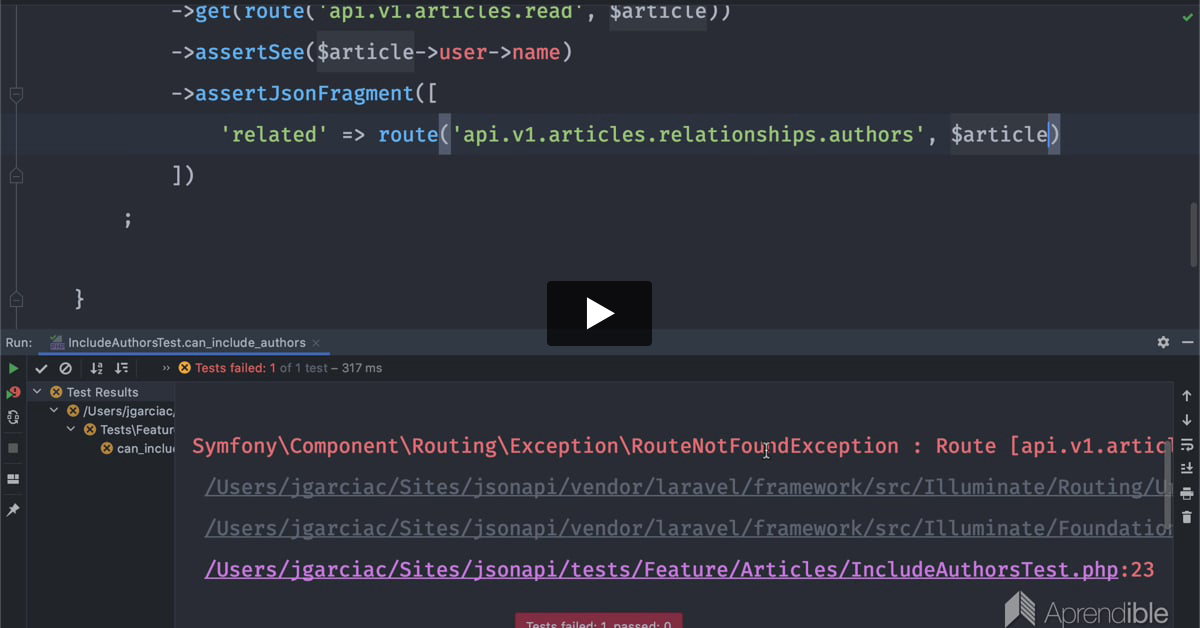Screen dimensions: 1200x628
Task: Collapse the Test Results tree node
Action: point(38,392)
